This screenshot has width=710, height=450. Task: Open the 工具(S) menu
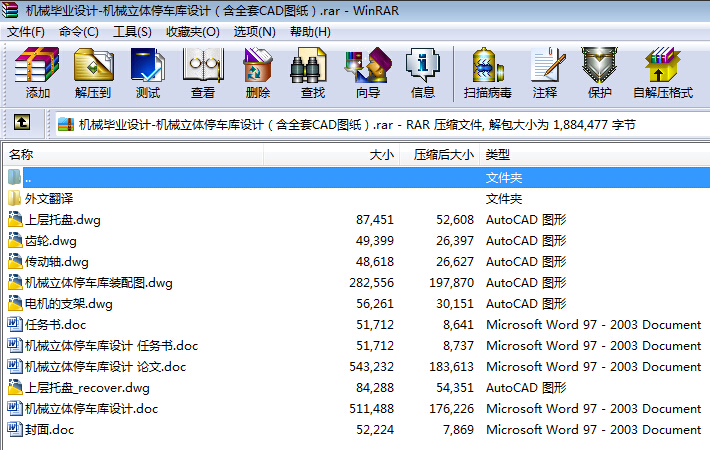coord(132,32)
